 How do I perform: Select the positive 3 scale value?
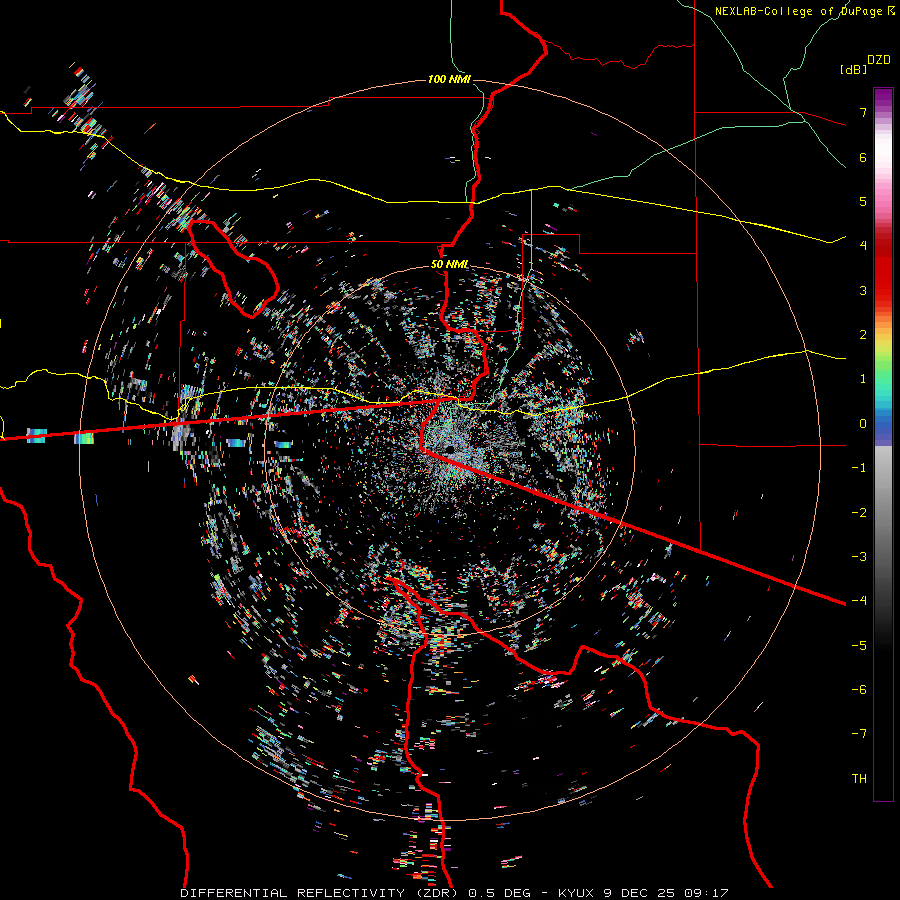(863, 290)
